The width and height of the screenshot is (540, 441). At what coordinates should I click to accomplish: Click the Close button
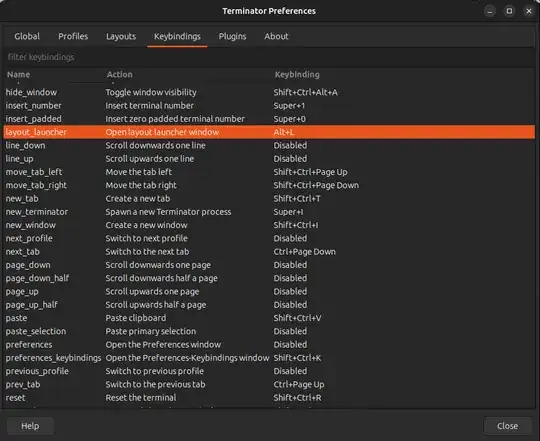click(x=507, y=426)
